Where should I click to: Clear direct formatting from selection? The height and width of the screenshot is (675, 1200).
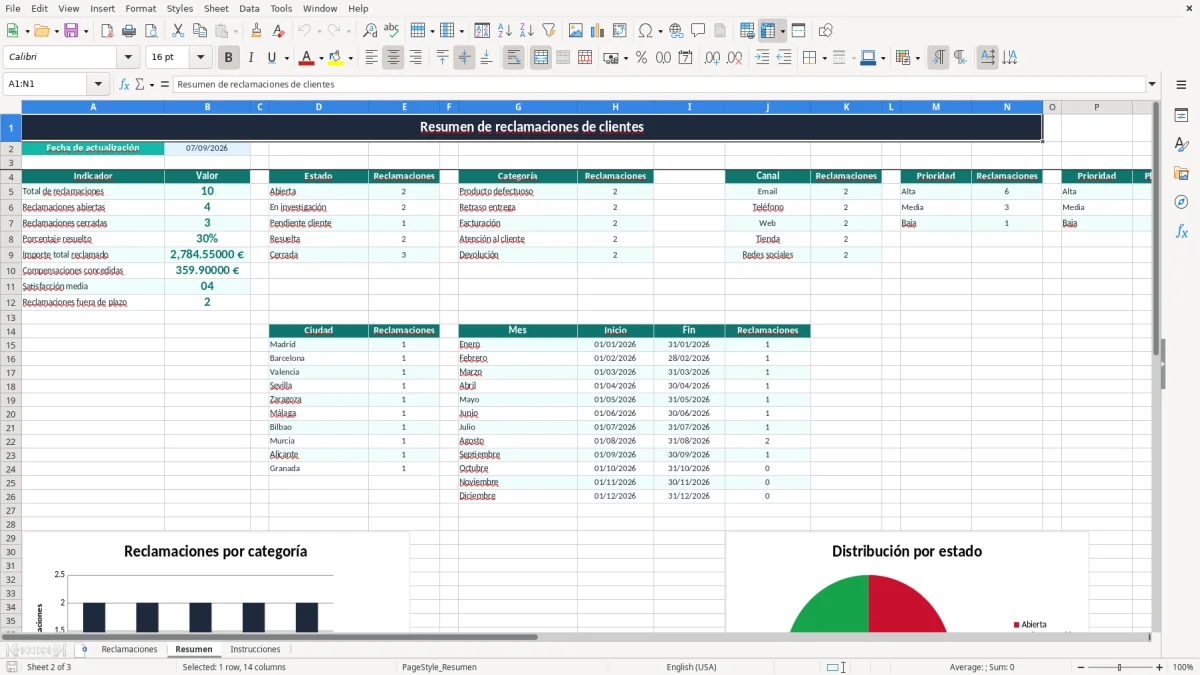[278, 31]
